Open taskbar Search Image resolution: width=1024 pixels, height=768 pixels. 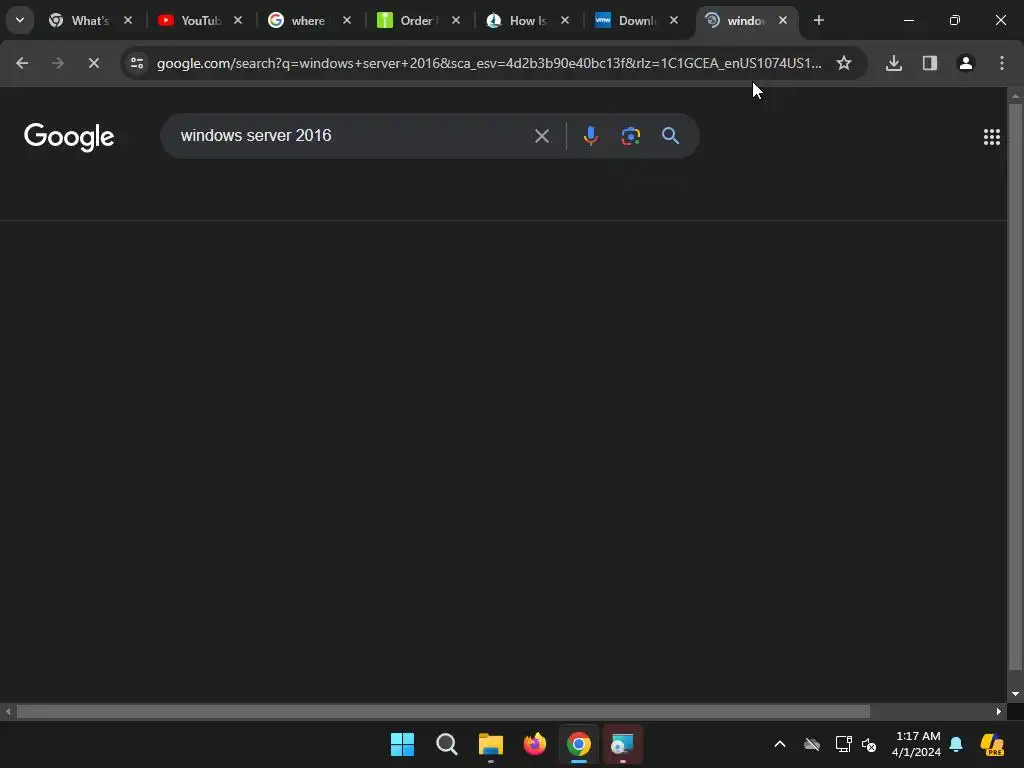pos(447,744)
